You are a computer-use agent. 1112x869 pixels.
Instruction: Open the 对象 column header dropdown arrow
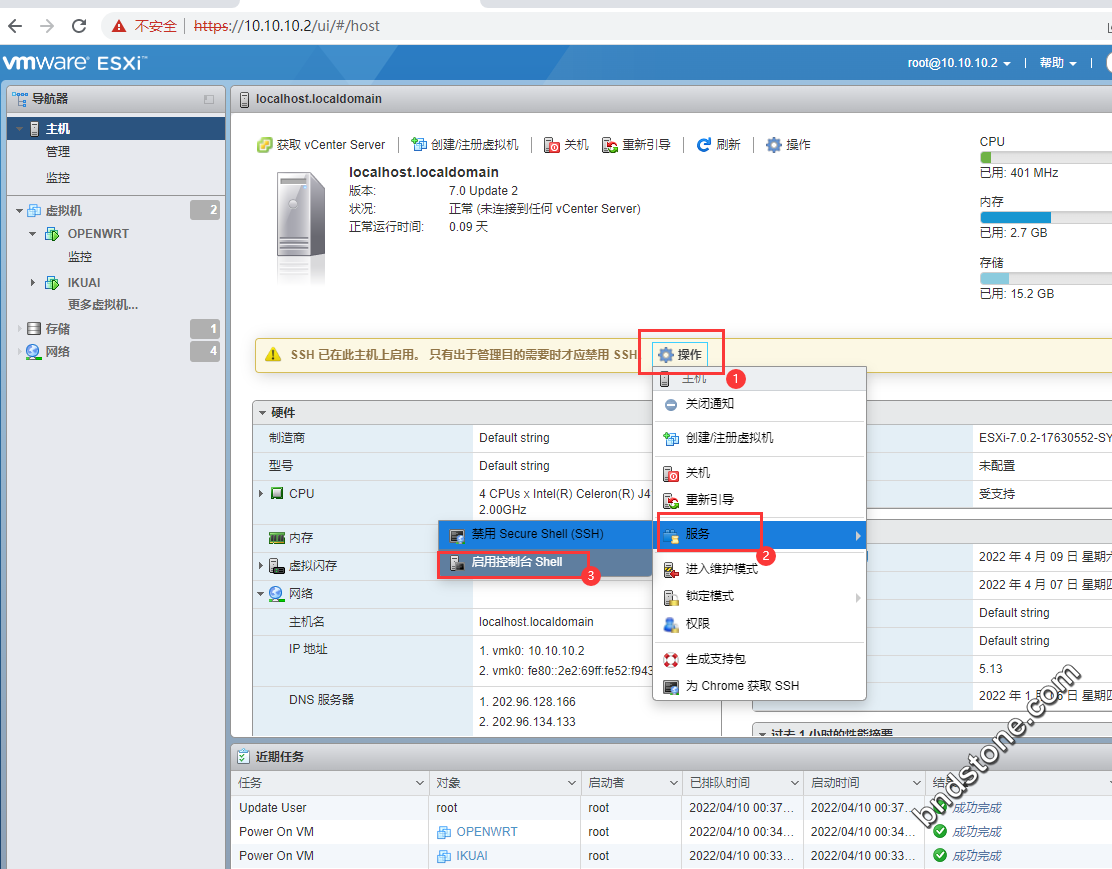click(572, 783)
